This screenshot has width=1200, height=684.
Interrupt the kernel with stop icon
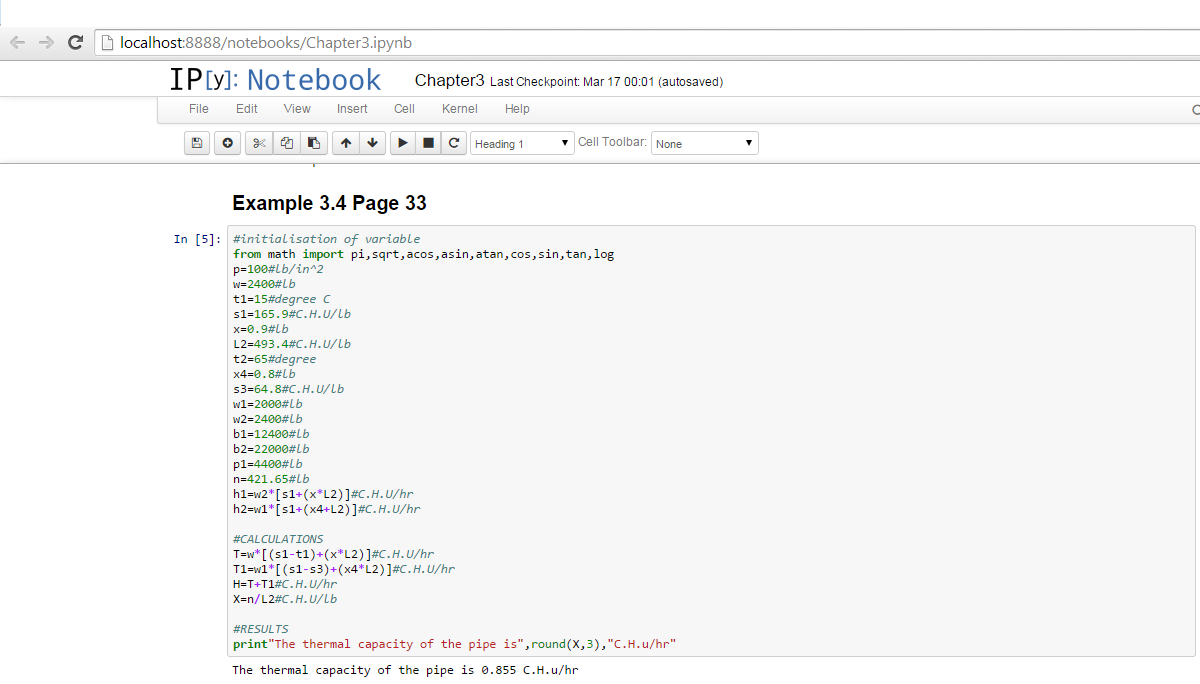coord(428,143)
